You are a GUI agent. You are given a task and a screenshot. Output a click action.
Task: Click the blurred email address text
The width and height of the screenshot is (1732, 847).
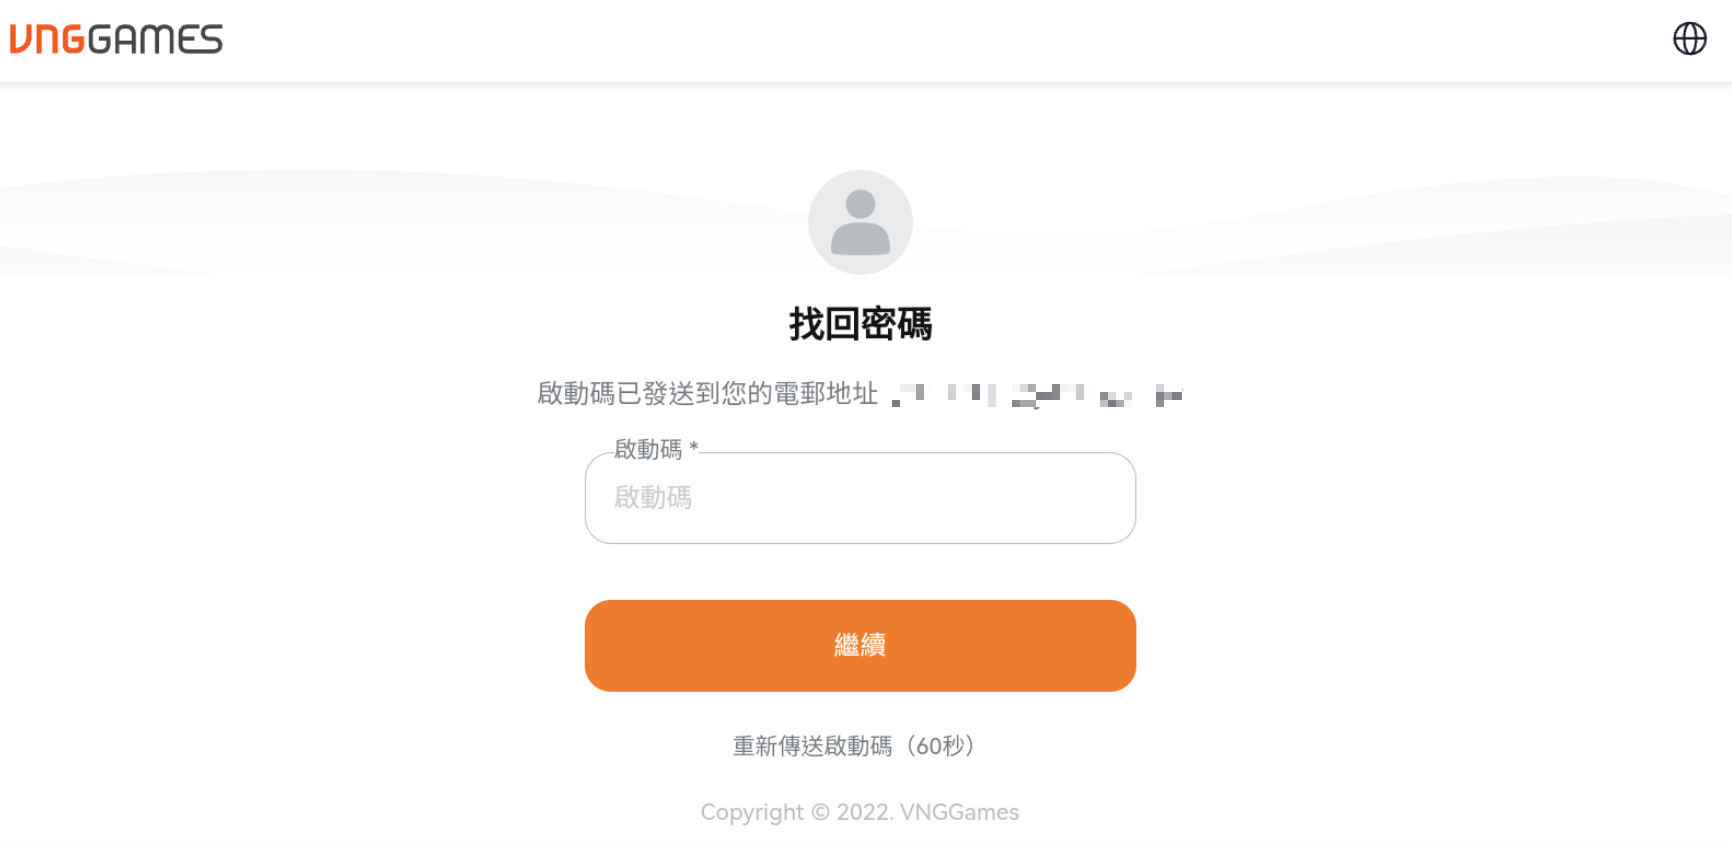(x=1037, y=395)
